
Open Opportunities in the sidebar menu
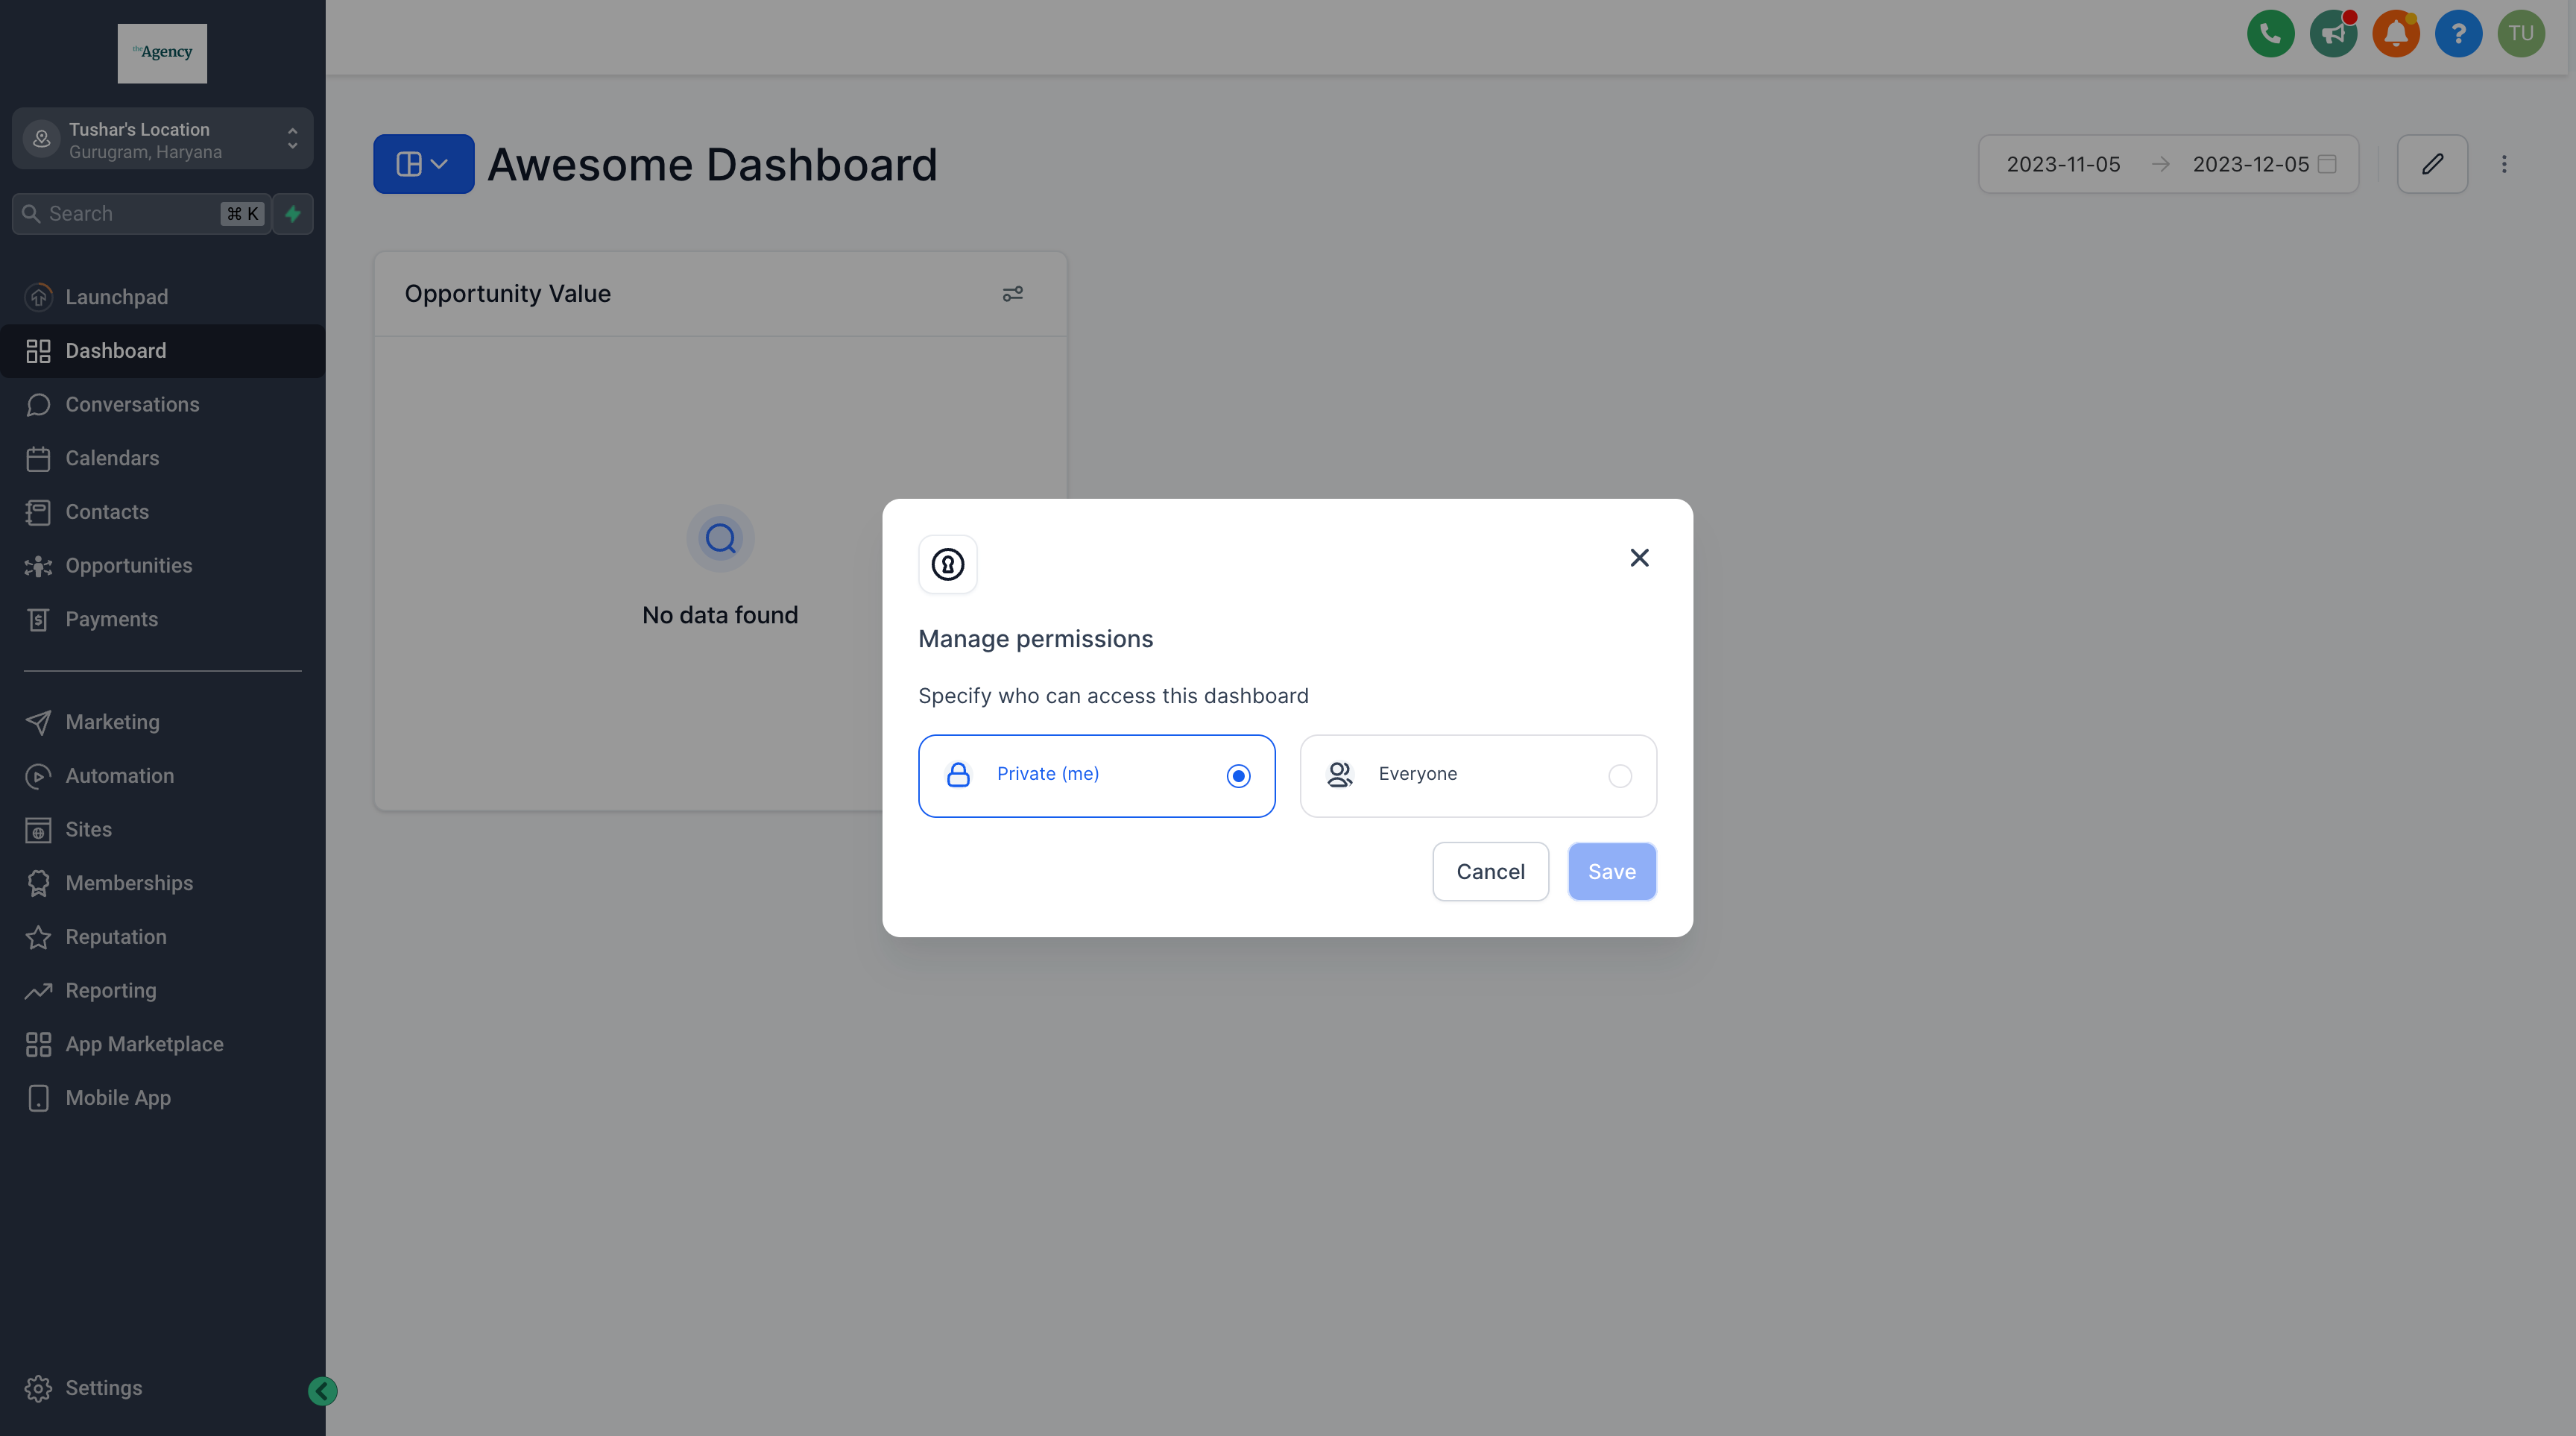(x=128, y=566)
